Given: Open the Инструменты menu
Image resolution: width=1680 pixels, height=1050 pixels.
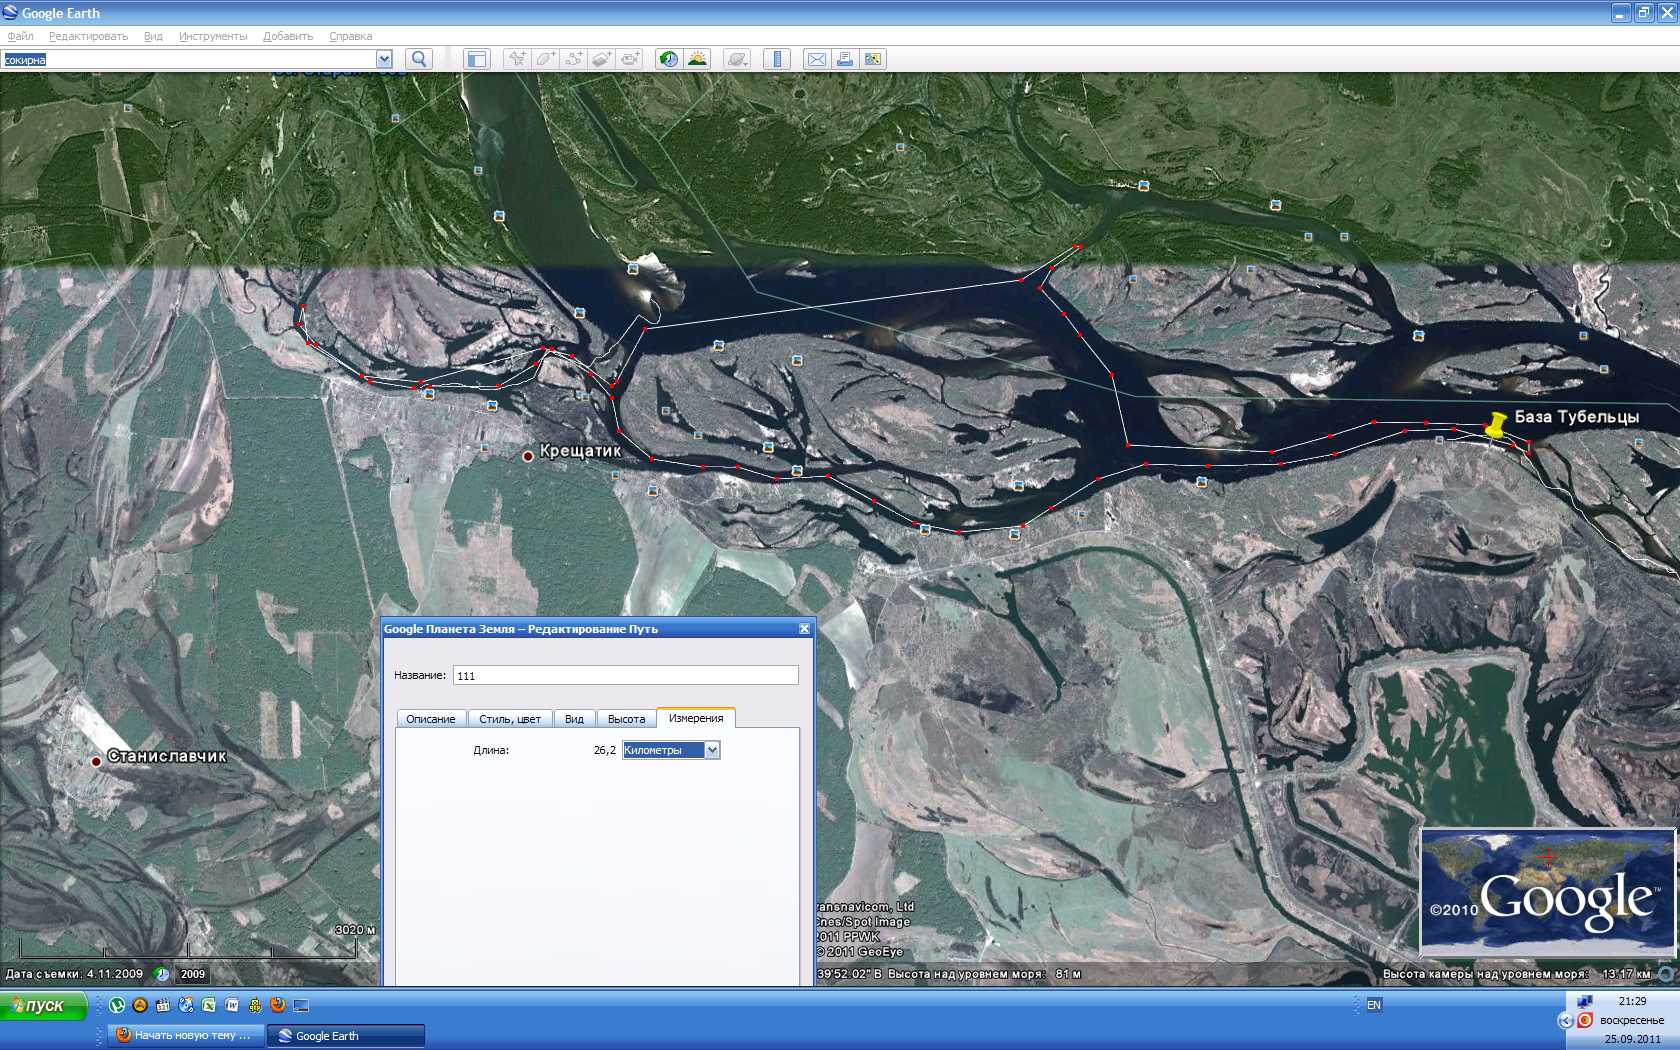Looking at the screenshot, I should click(x=213, y=36).
